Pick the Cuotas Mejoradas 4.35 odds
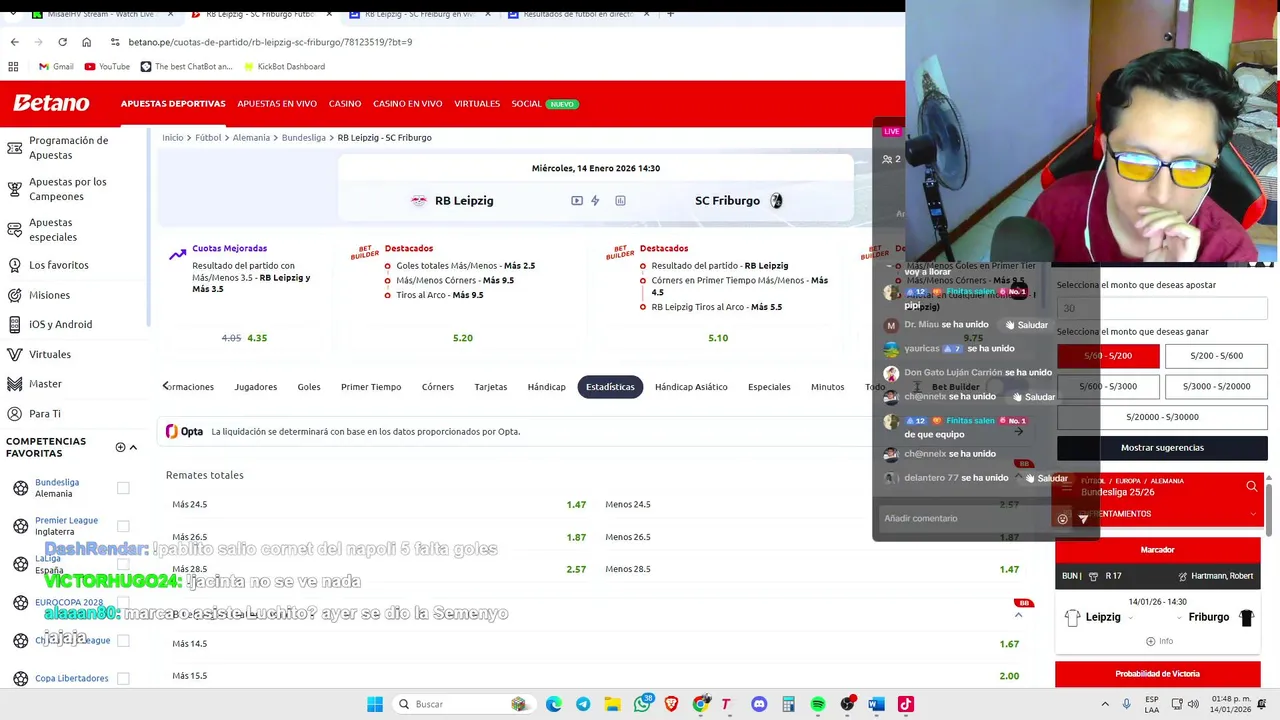Image resolution: width=1280 pixels, height=720 pixels. pyautogui.click(x=257, y=338)
